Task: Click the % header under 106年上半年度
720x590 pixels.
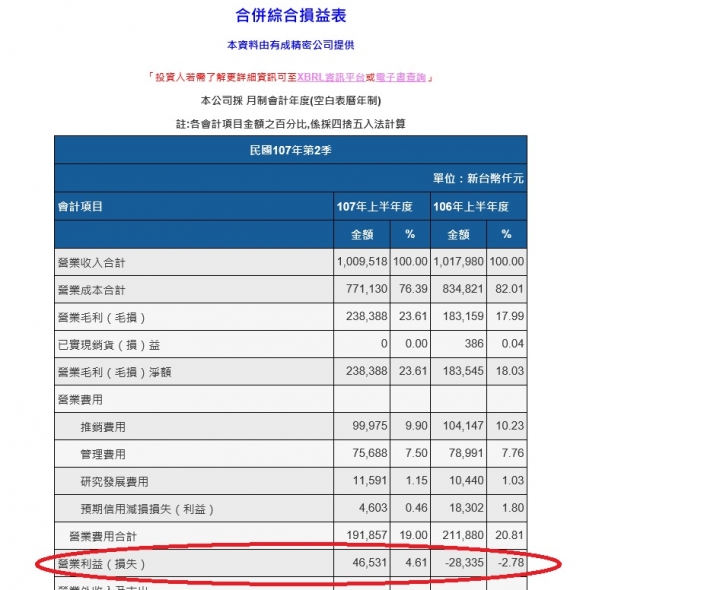Action: (506, 234)
